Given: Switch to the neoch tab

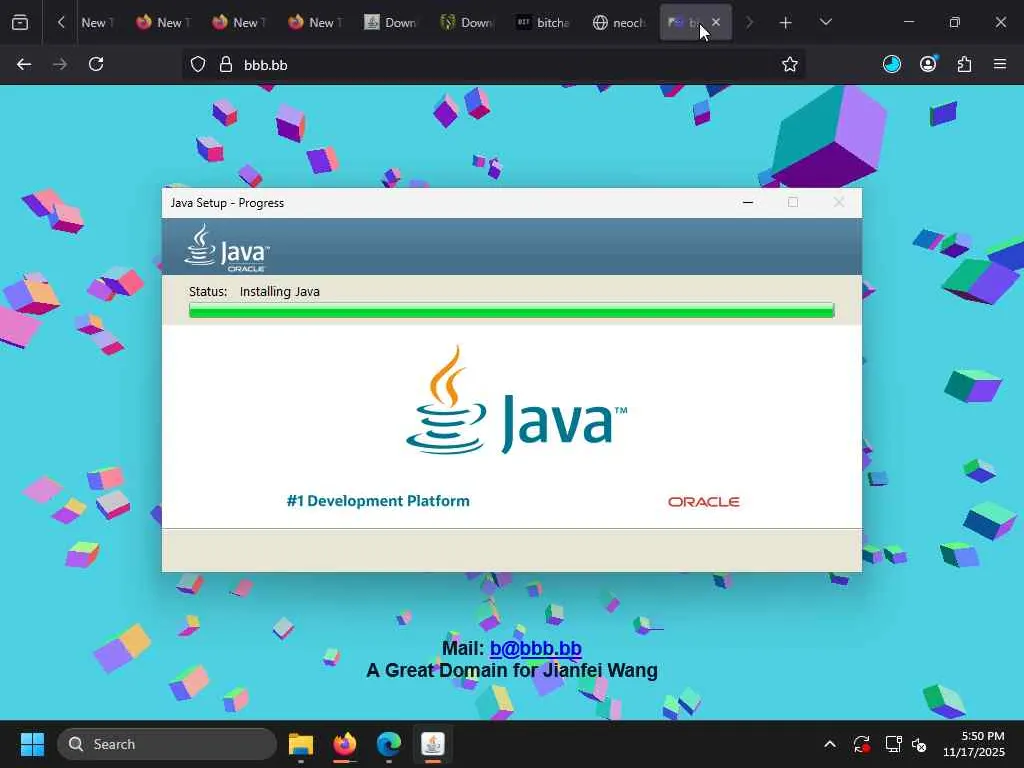Looking at the screenshot, I should 620,22.
